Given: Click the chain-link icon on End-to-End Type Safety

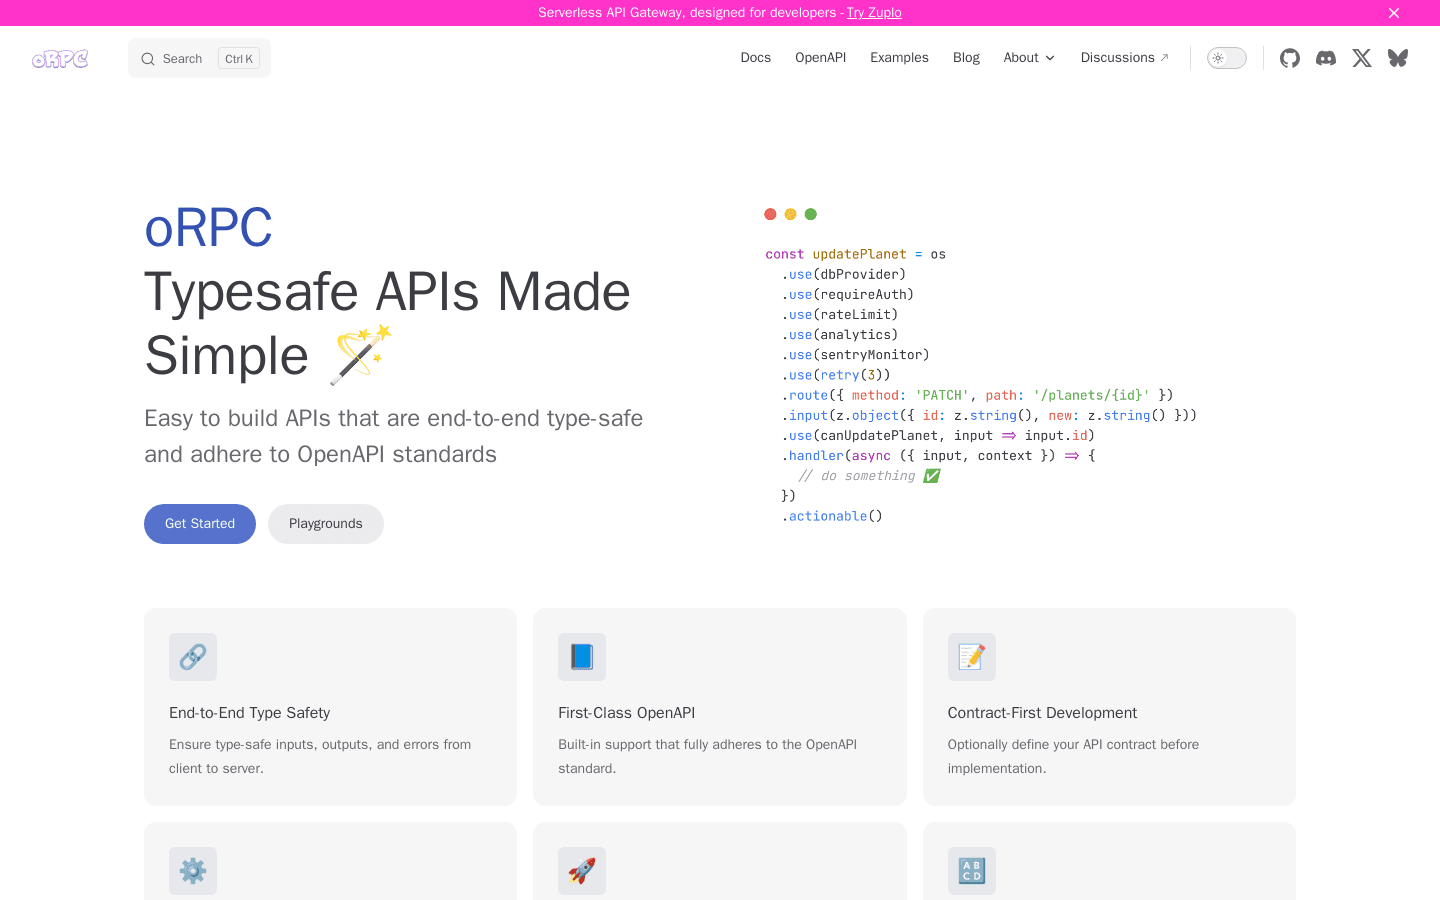Looking at the screenshot, I should pyautogui.click(x=192, y=657).
